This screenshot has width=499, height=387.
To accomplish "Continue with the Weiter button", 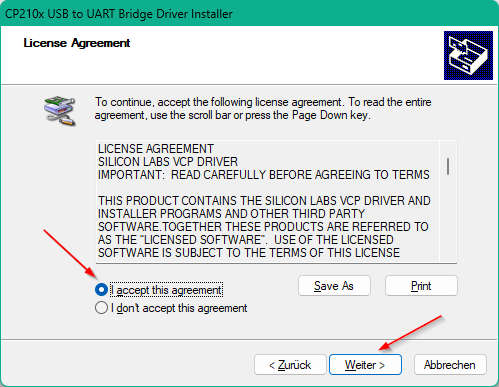I will coord(365,365).
